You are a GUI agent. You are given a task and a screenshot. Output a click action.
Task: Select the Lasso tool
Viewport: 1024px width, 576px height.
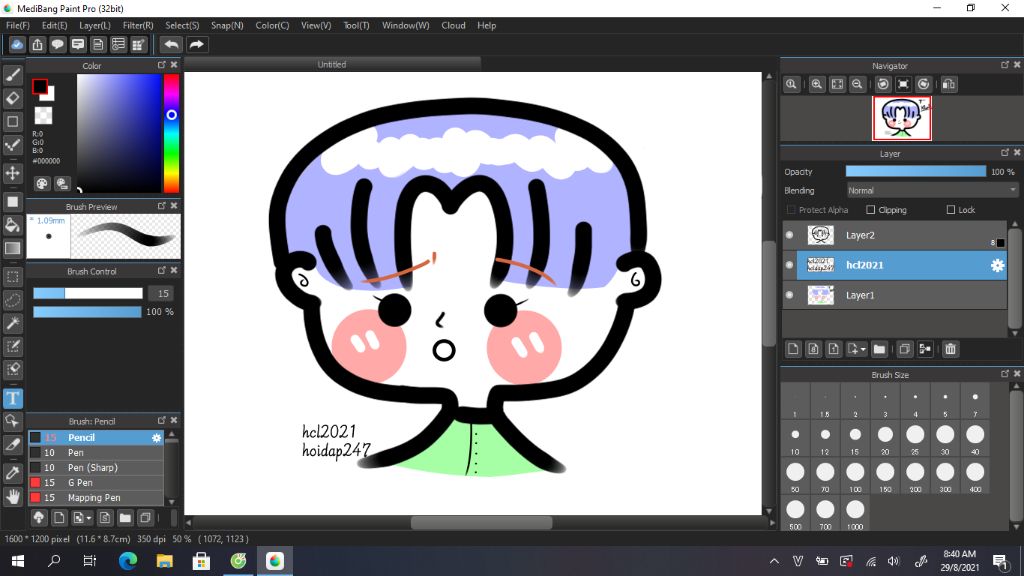[x=12, y=300]
